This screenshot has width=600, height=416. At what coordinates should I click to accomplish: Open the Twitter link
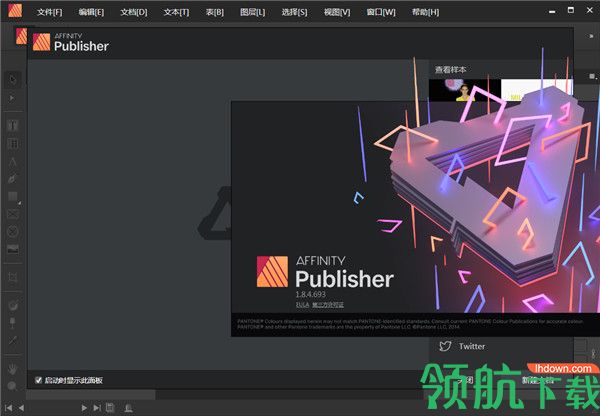472,346
